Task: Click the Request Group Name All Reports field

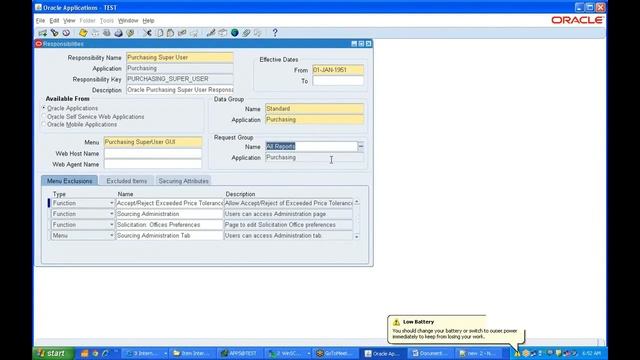Action: tap(311, 146)
